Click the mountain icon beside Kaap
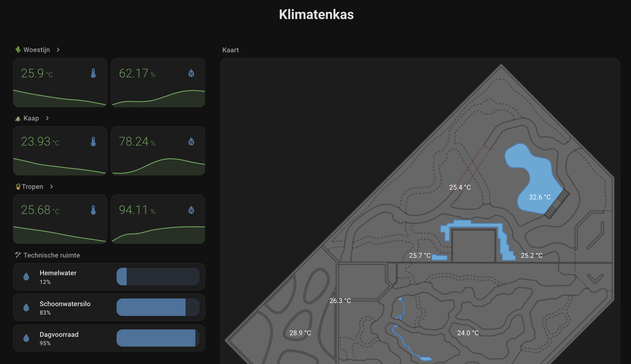The image size is (631, 364). (18, 118)
